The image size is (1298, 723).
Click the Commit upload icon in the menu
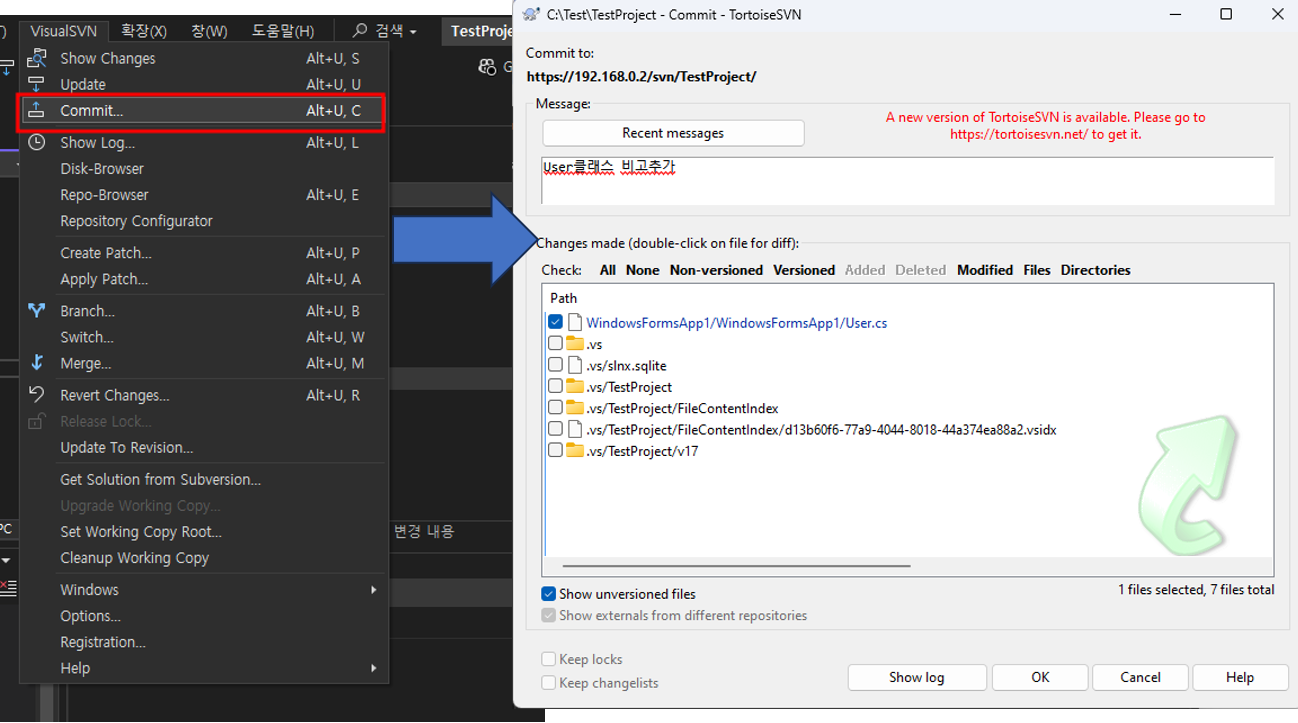pos(37,111)
